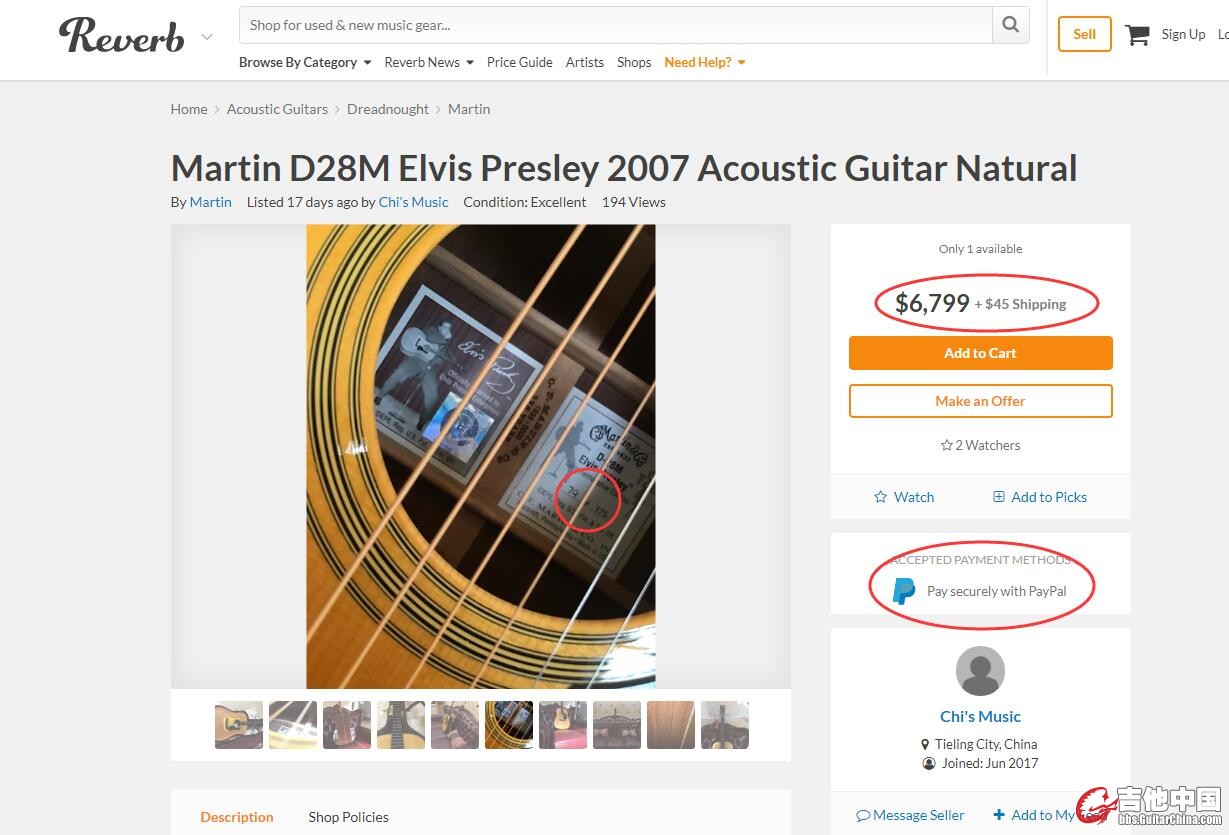1229x835 pixels.
Task: Follow the Dreadnought breadcrumb link
Action: click(x=388, y=109)
